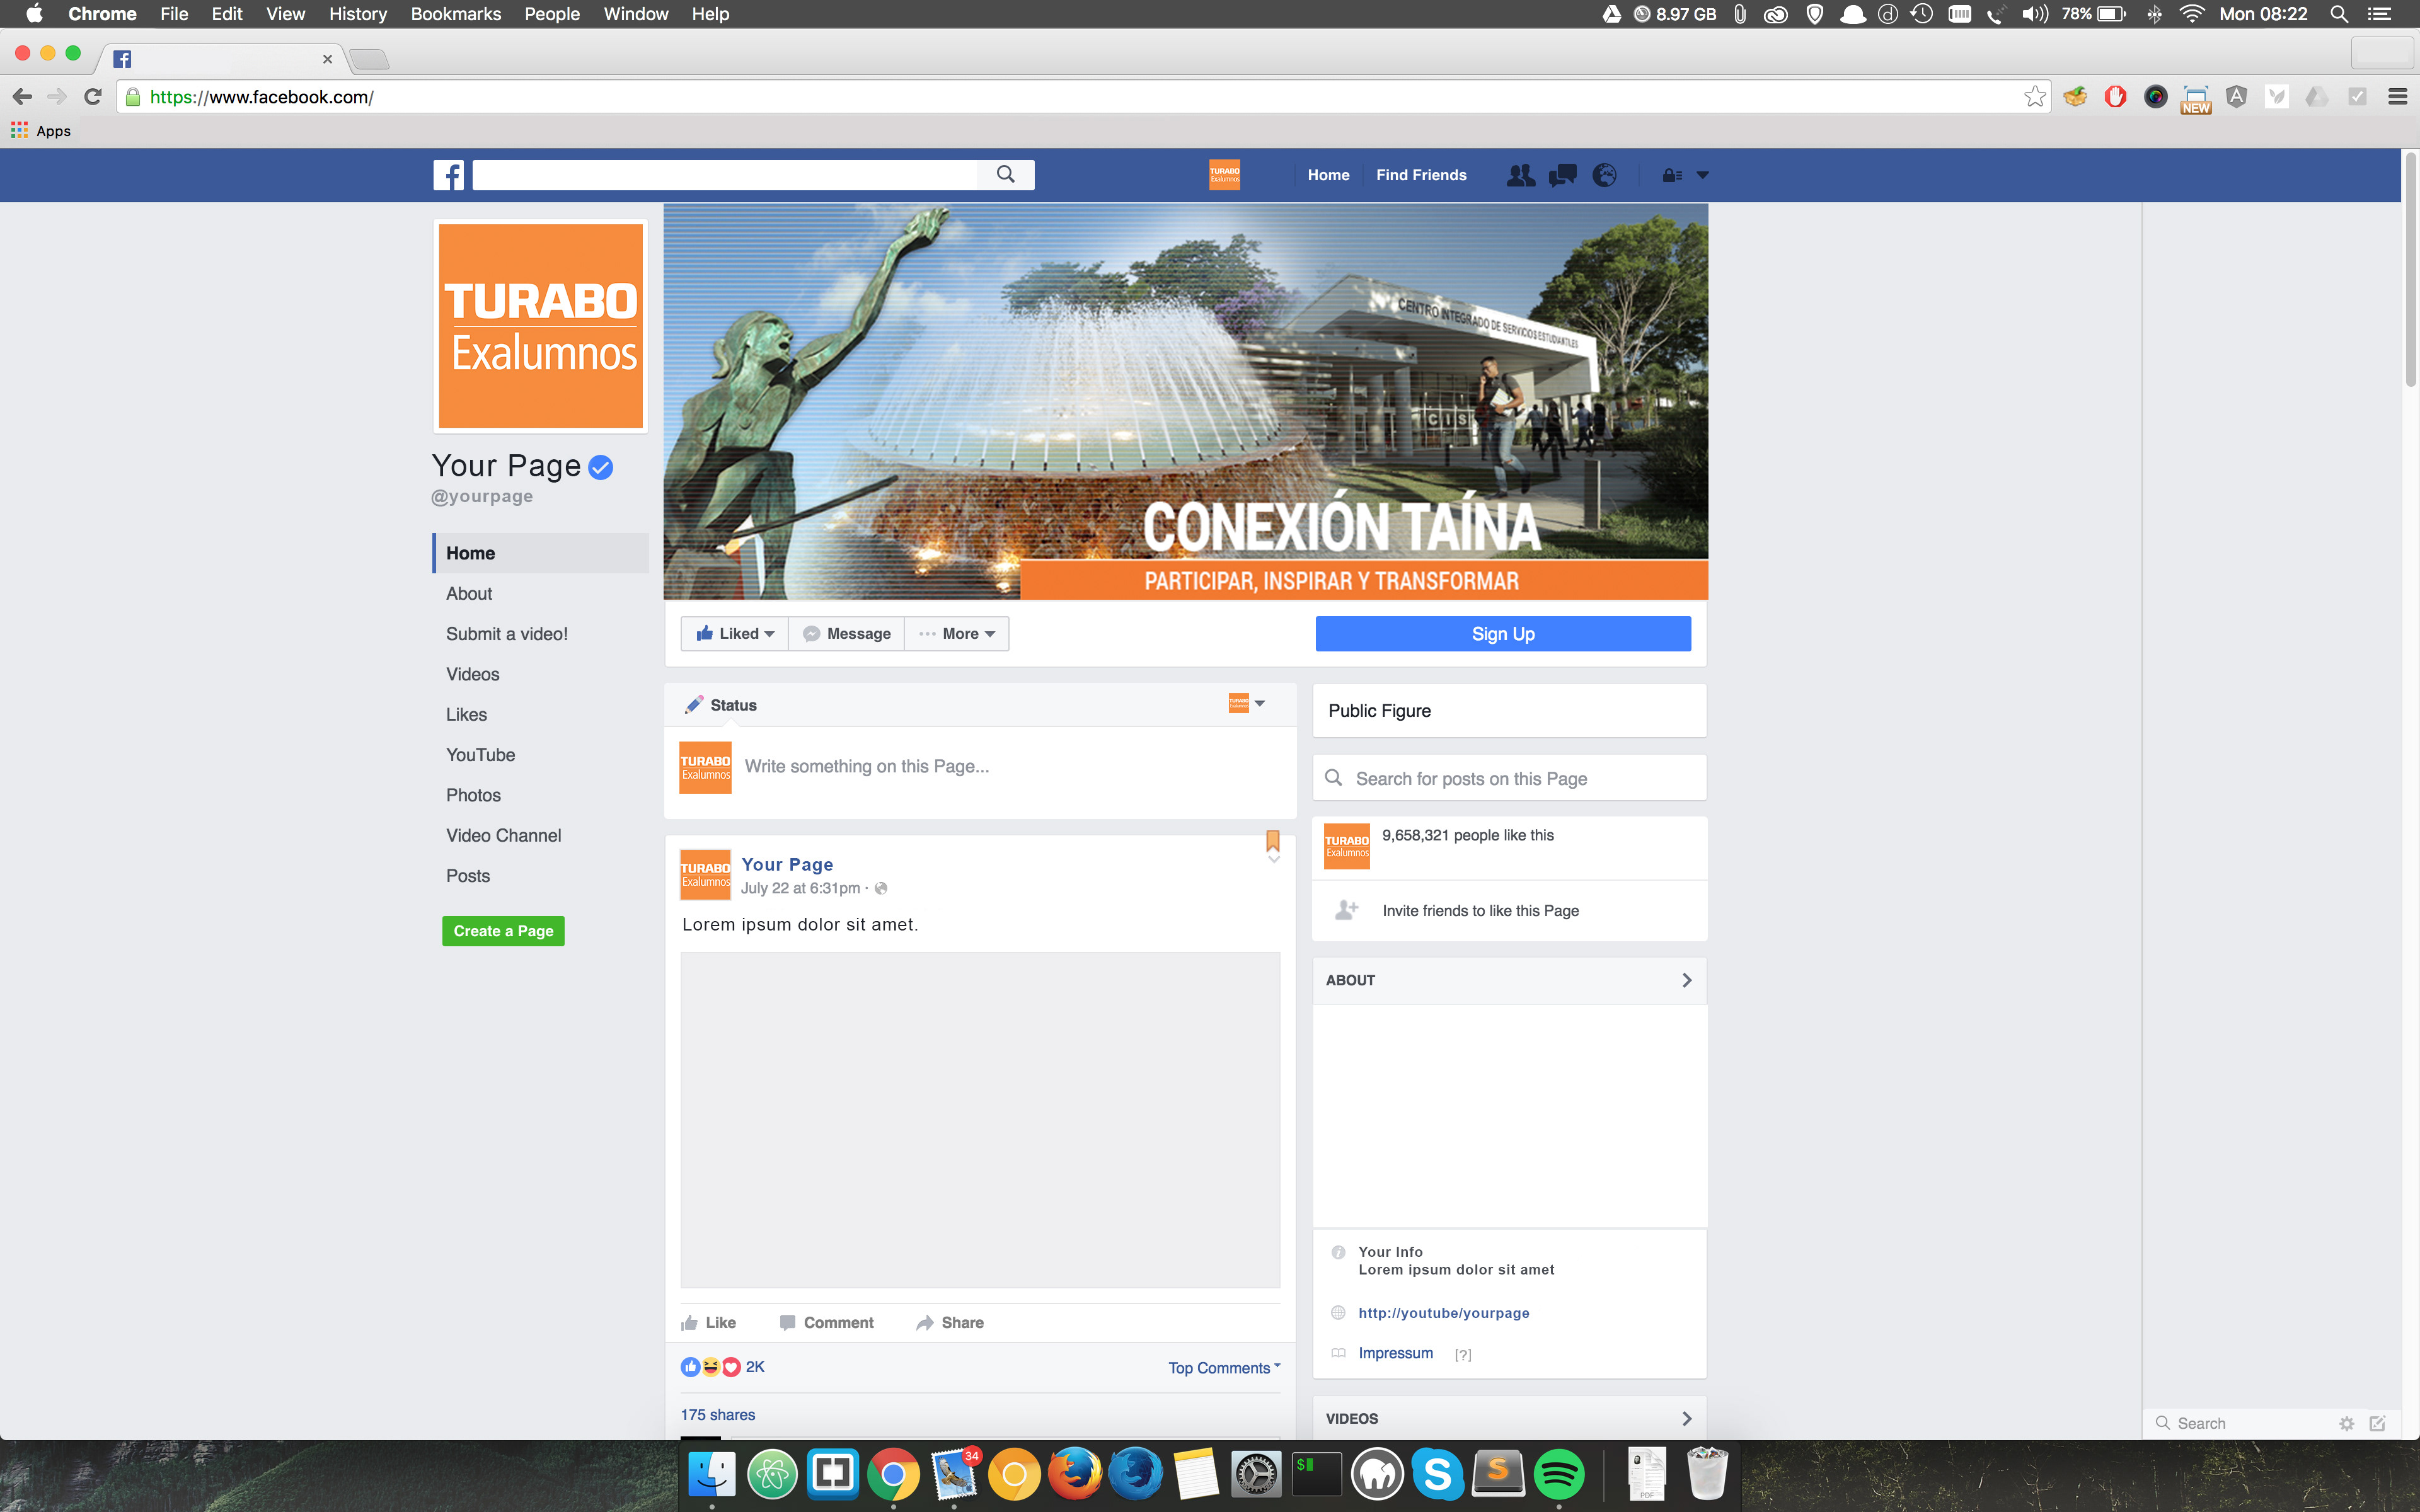Expand the VIDEOS section arrow
The height and width of the screenshot is (1512, 2420).
[1686, 1418]
